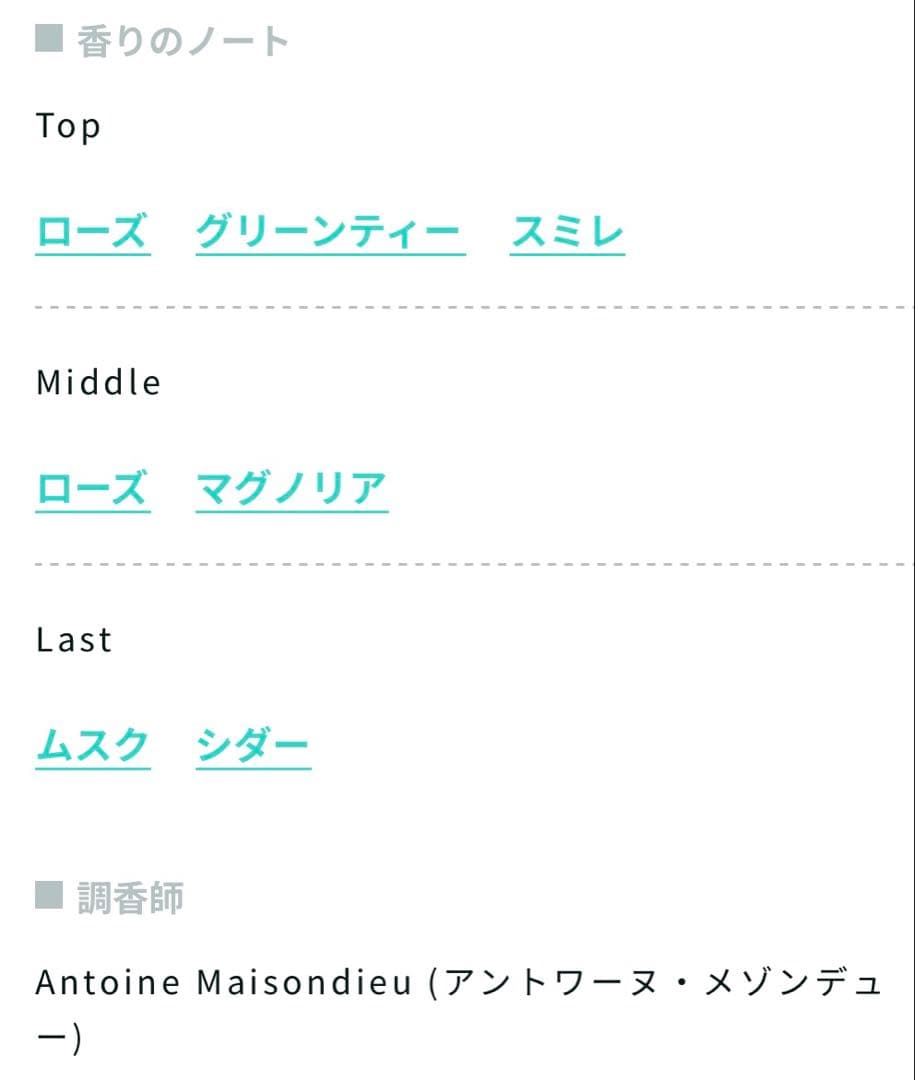Click the ローズ link under Middle

coord(92,490)
